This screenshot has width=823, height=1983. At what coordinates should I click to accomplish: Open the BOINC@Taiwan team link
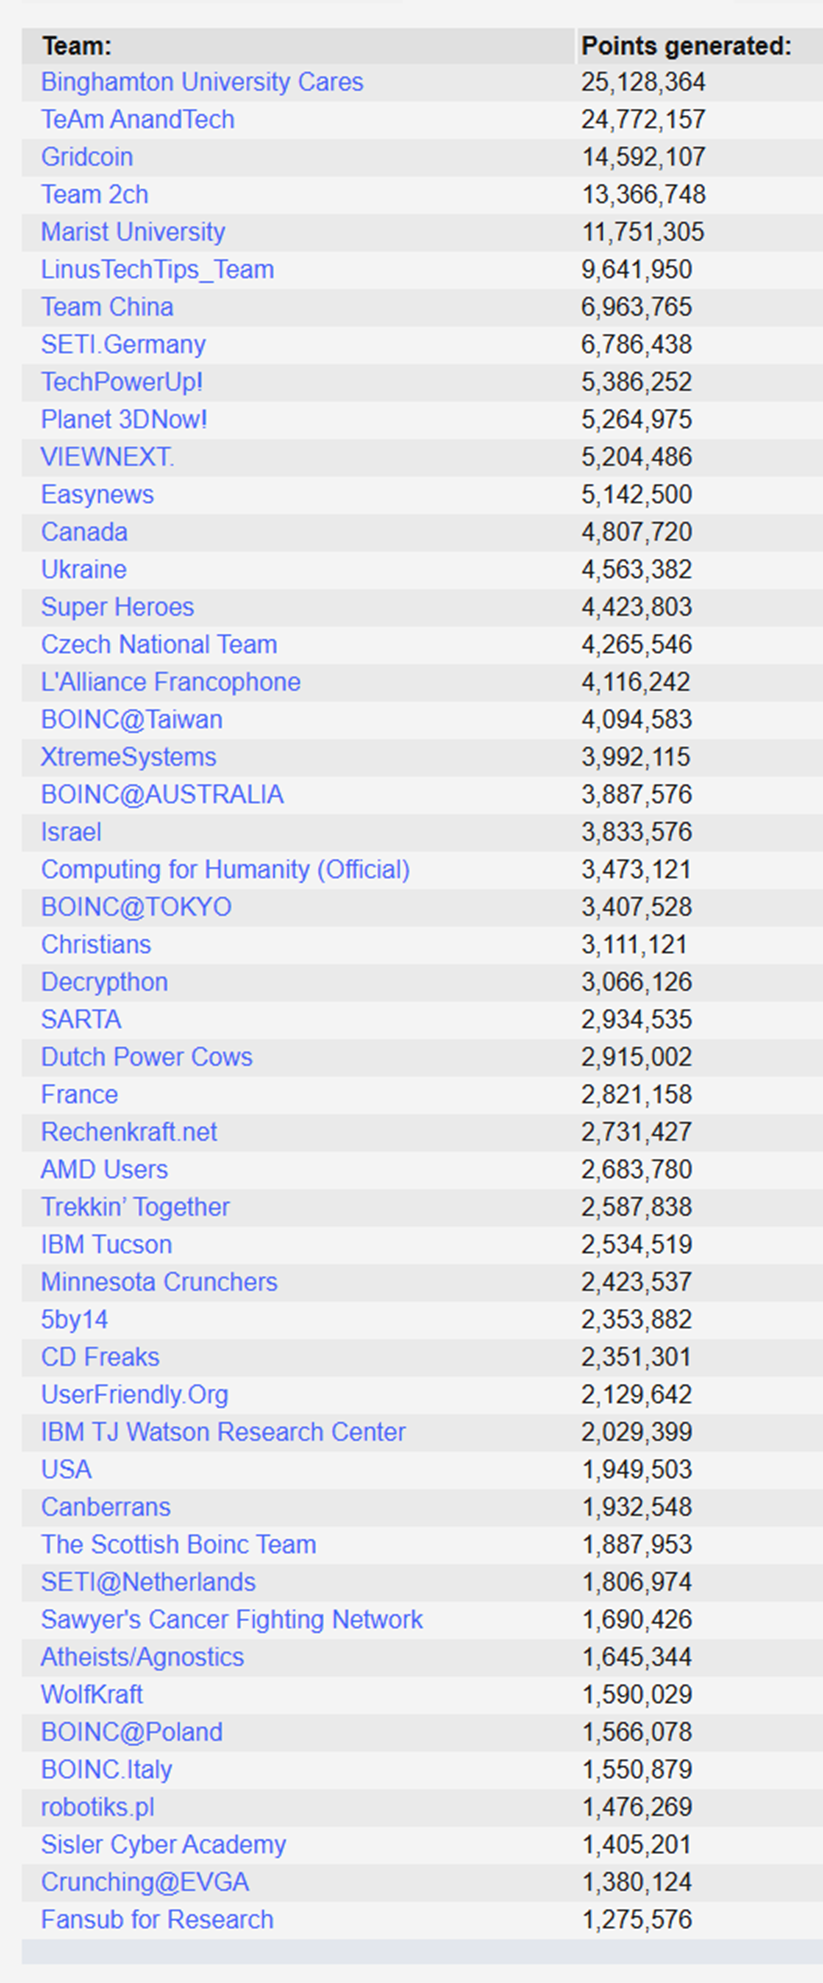coord(132,719)
